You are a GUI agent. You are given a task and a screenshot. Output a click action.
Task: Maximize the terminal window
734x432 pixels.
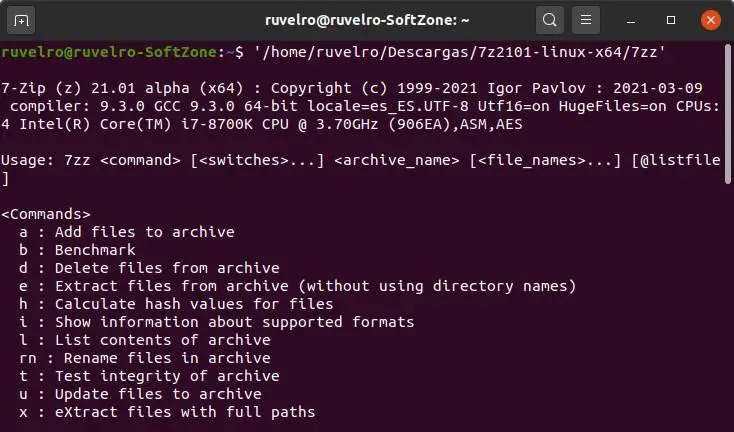(x=671, y=20)
